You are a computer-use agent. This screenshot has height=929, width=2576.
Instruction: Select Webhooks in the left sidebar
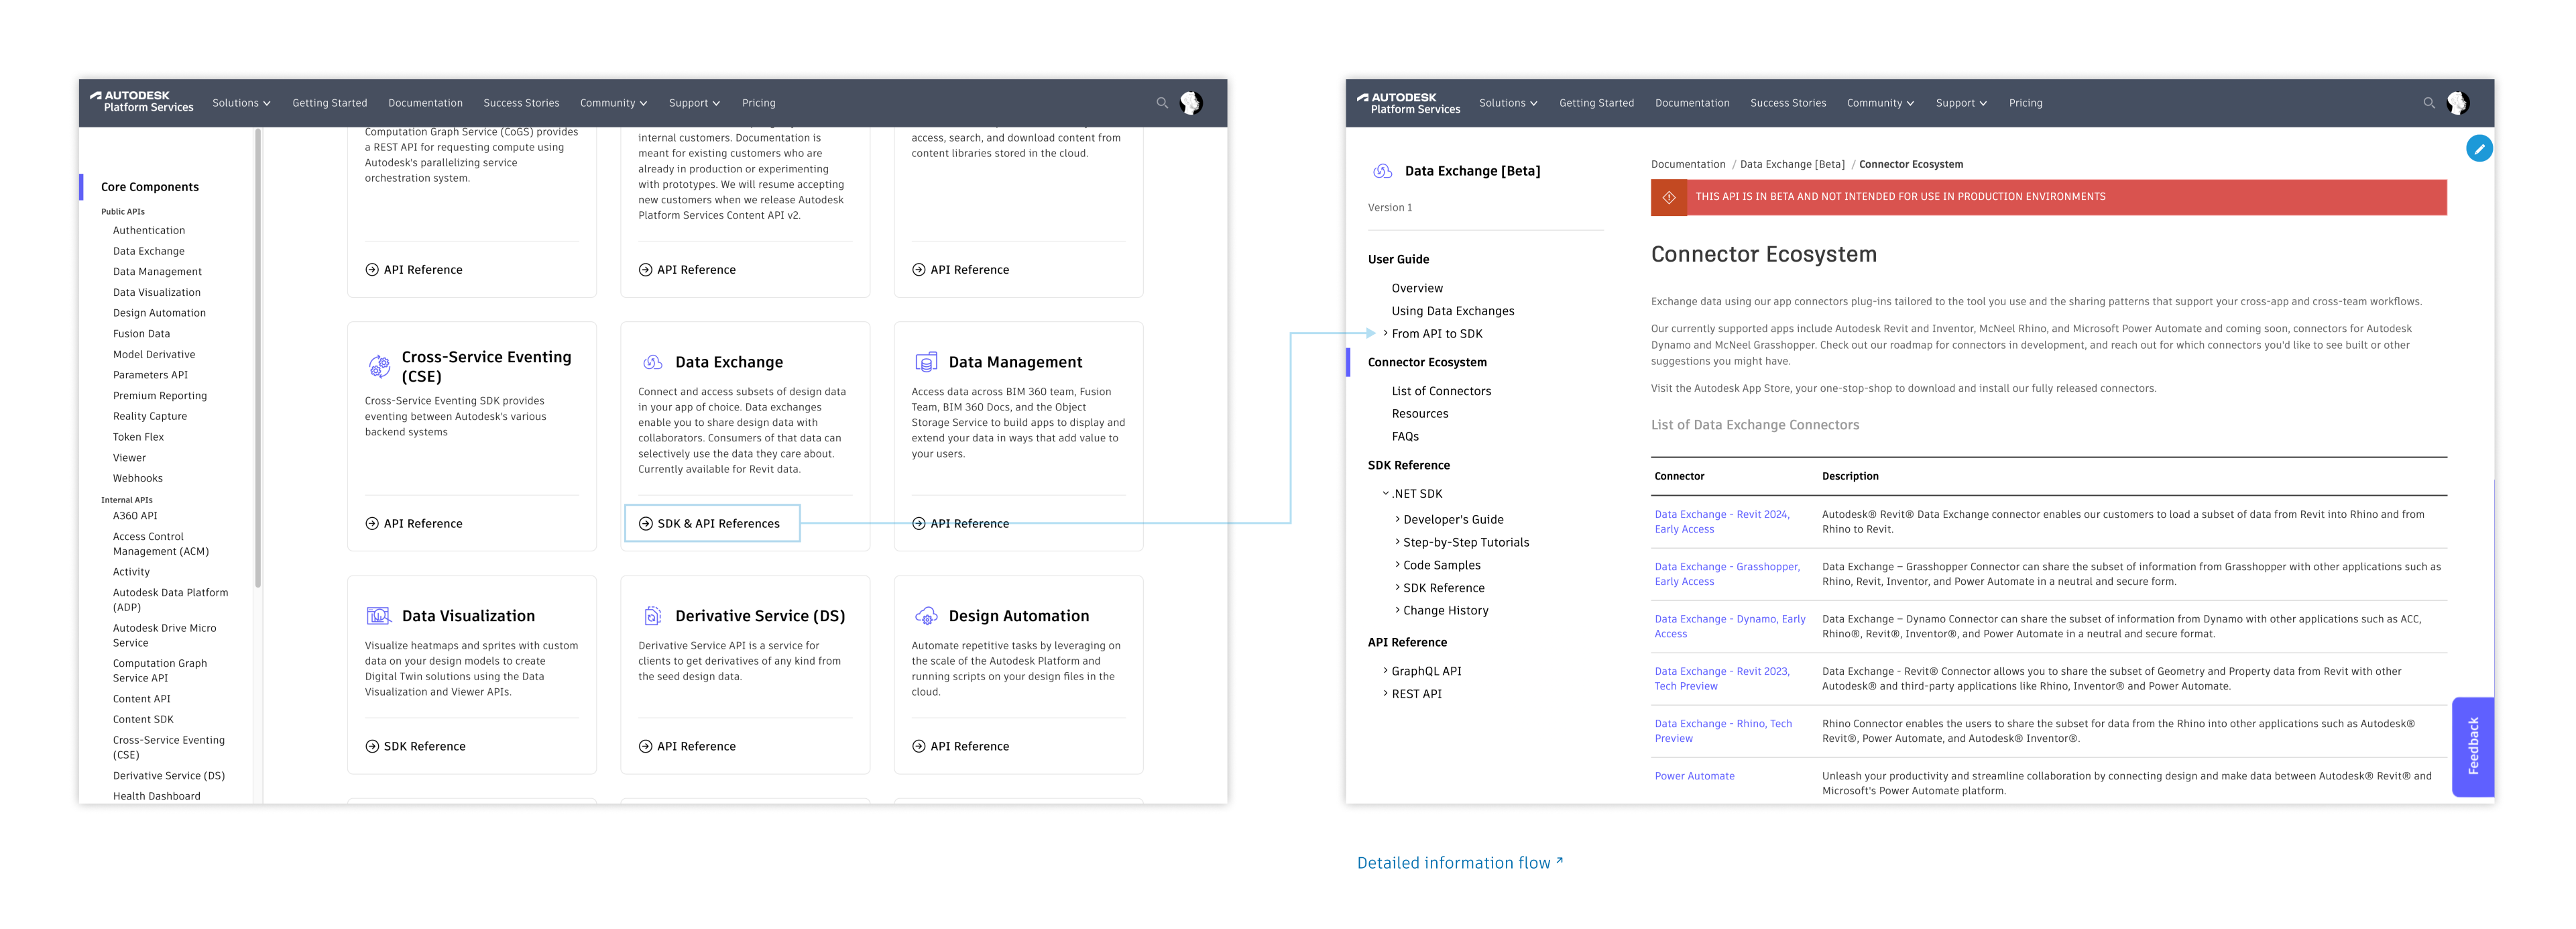[x=138, y=478]
